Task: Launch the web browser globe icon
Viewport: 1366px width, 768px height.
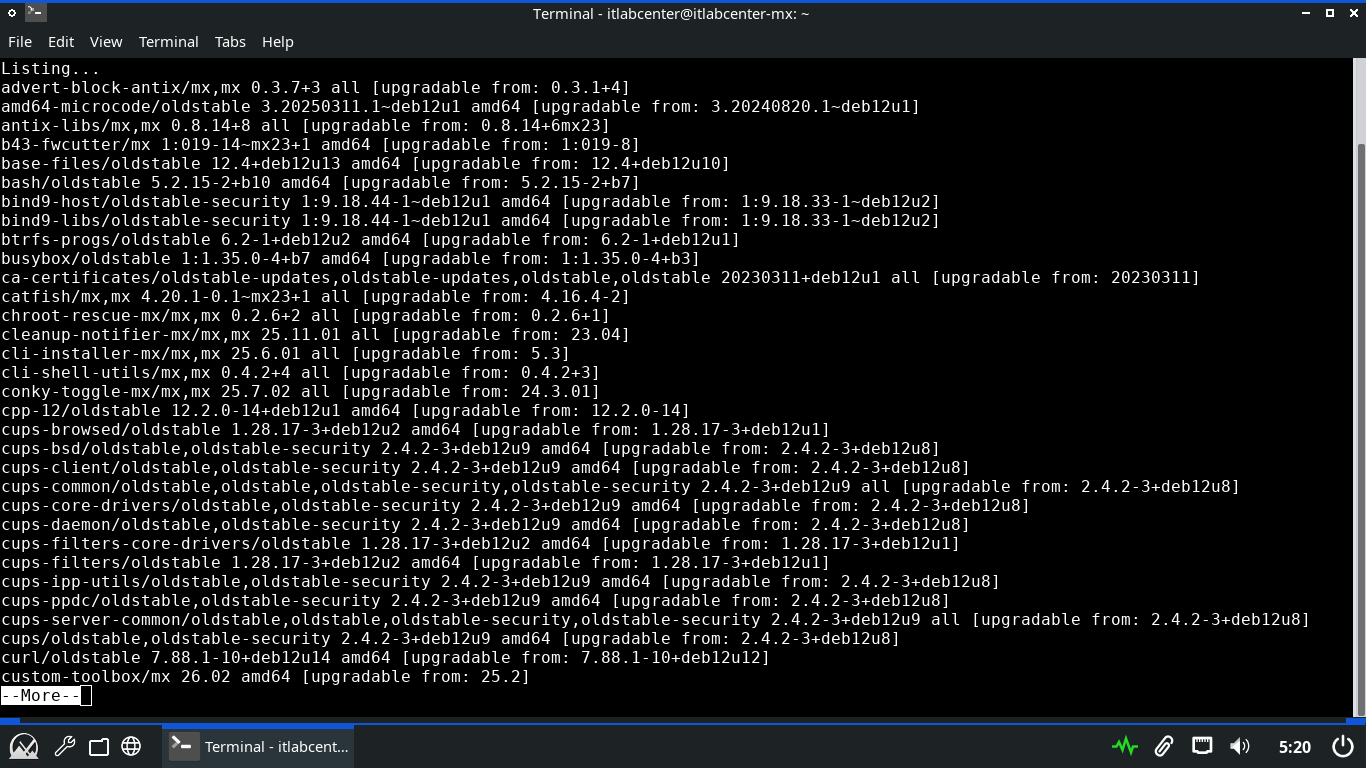Action: 131,746
